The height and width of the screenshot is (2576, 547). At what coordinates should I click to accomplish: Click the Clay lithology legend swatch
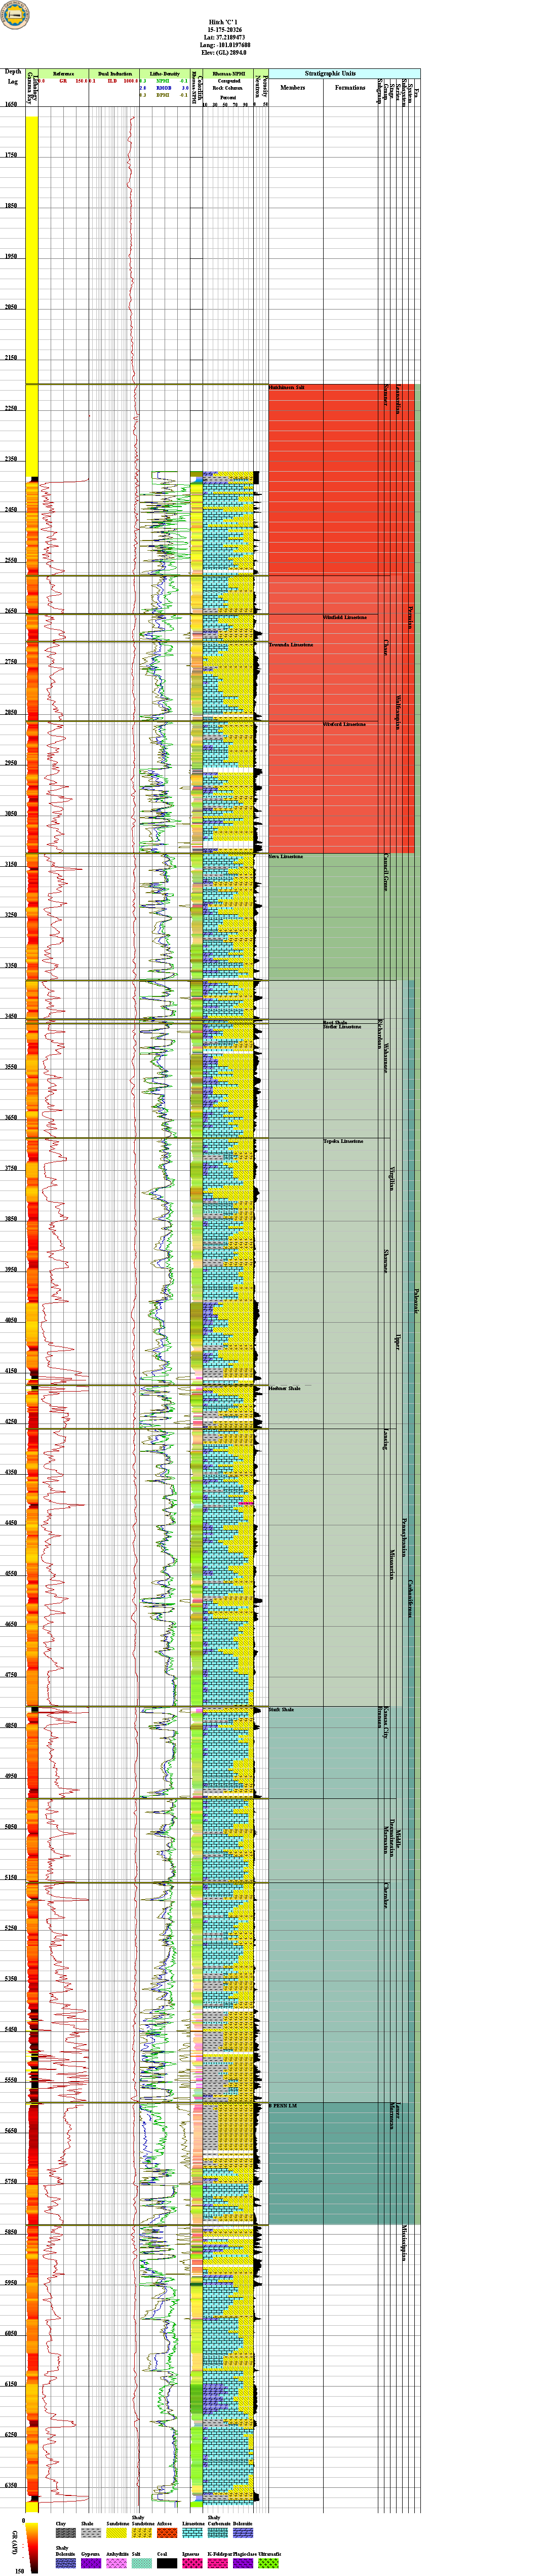65,2534
